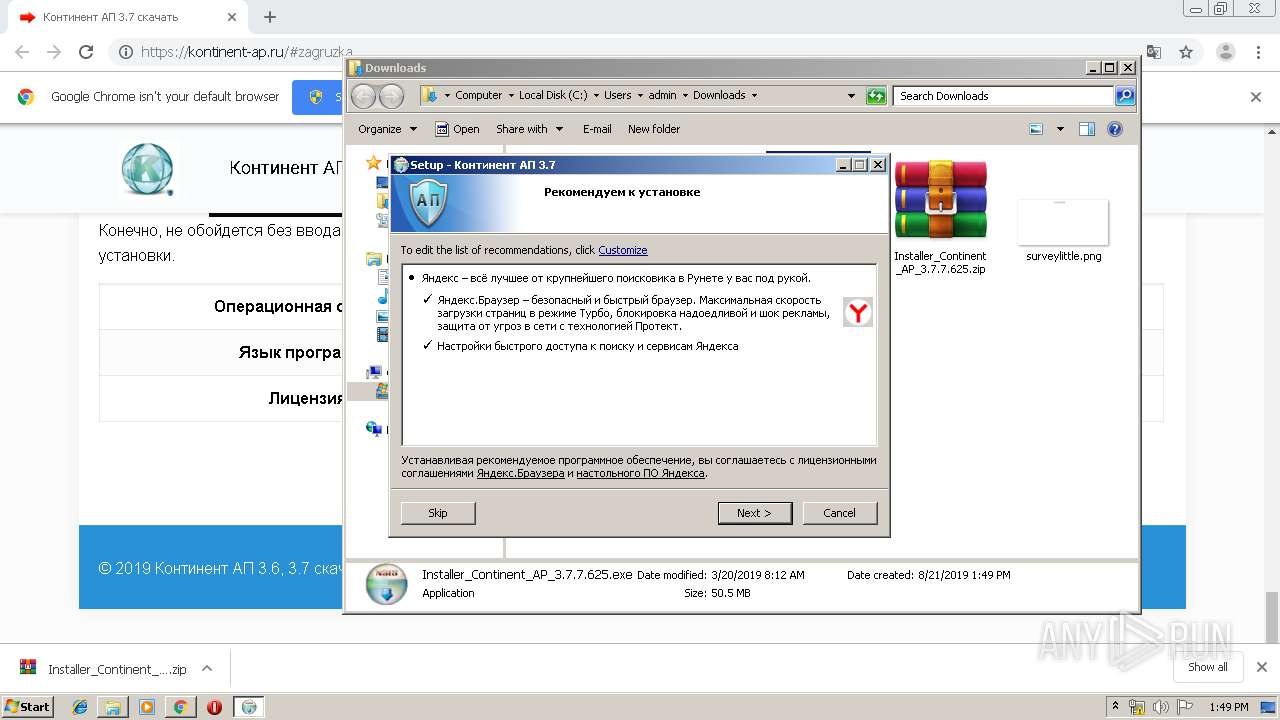Click the installer application icon in details pane

click(386, 584)
